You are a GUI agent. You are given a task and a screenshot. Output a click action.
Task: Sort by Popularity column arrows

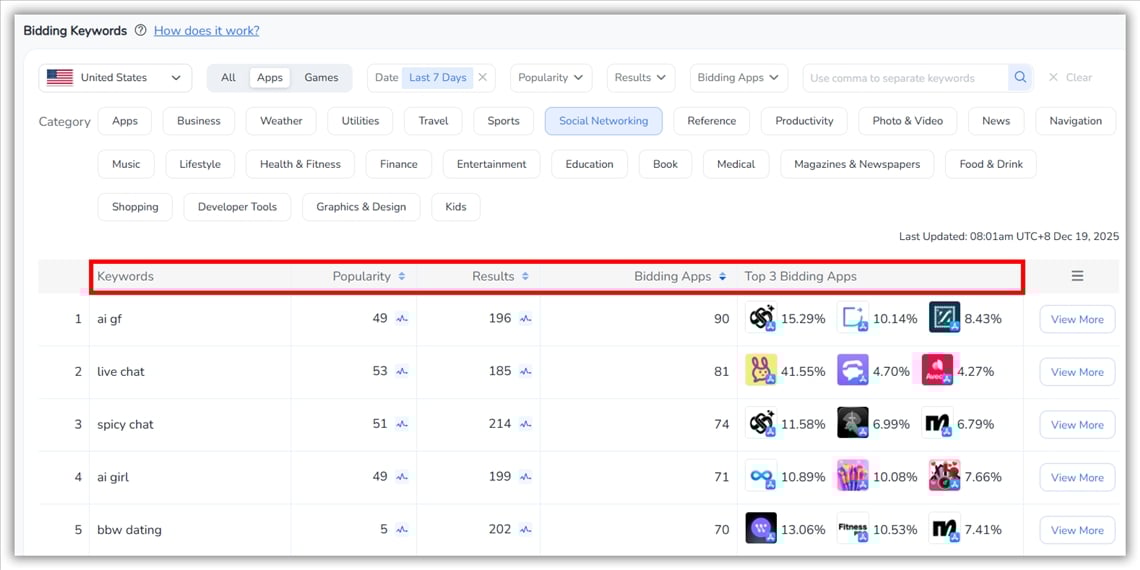[402, 277]
